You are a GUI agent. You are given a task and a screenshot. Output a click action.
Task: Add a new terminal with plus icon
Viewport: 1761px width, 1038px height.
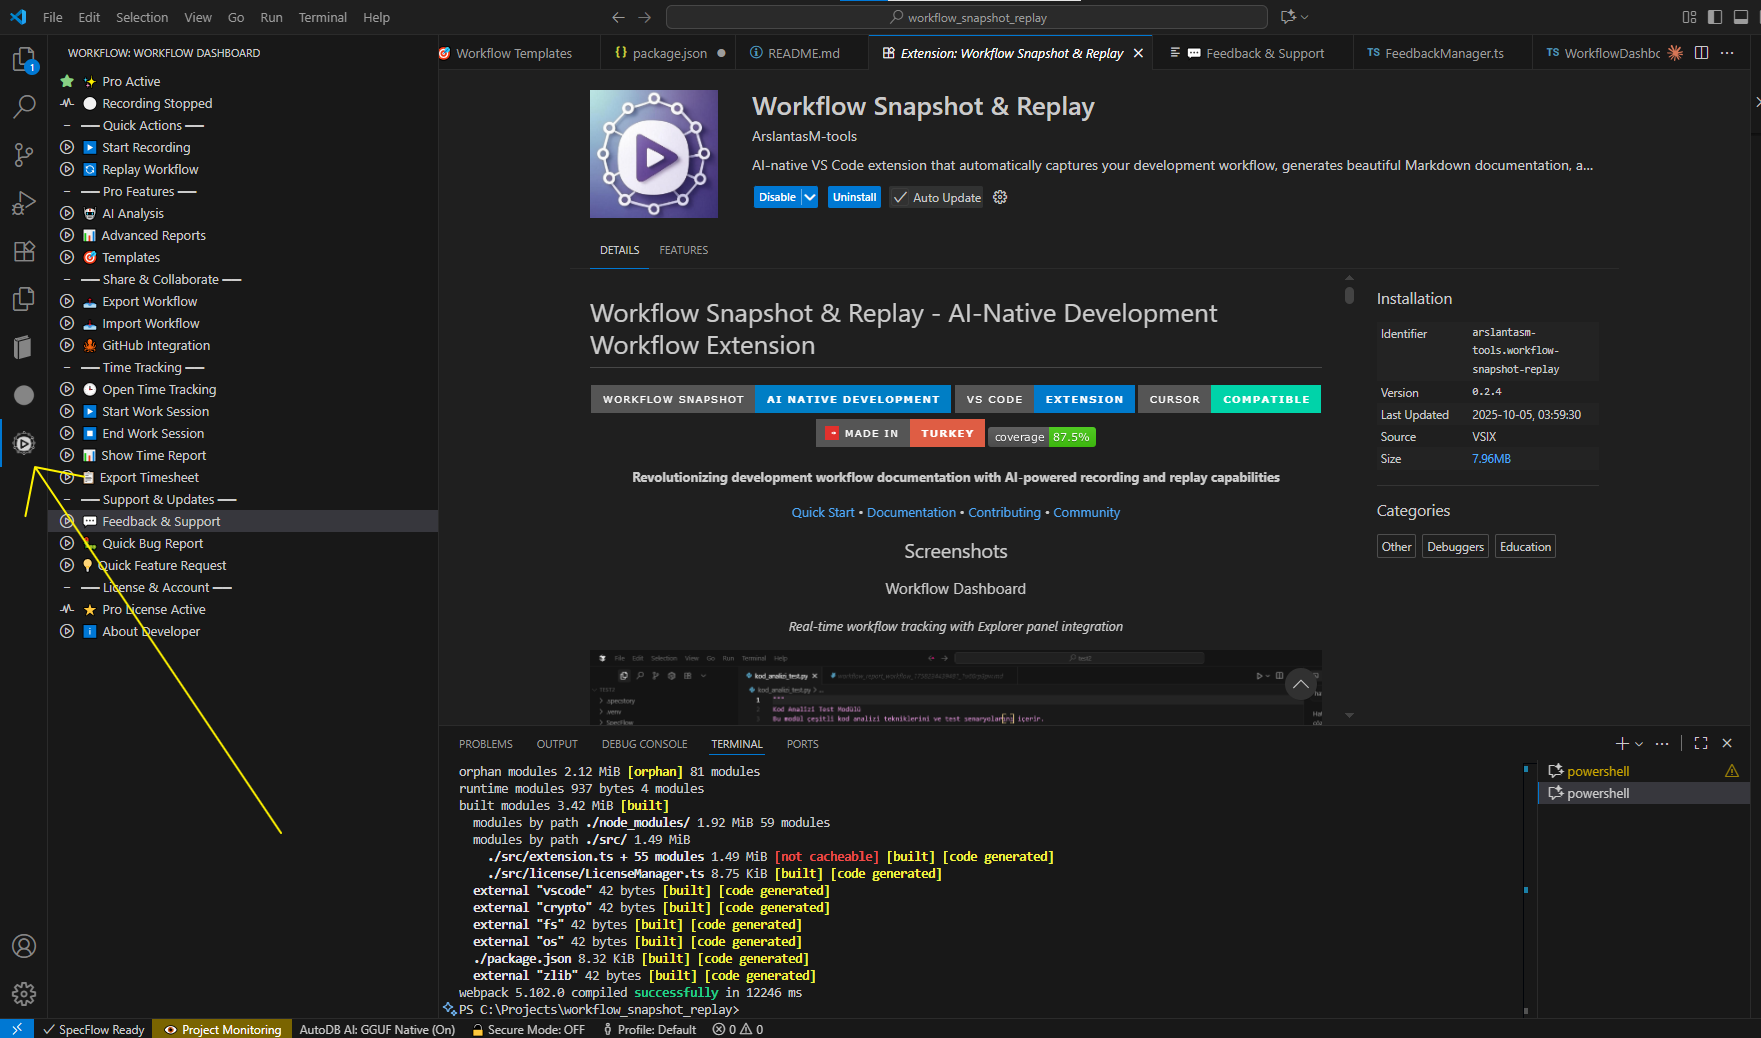coord(1621,743)
